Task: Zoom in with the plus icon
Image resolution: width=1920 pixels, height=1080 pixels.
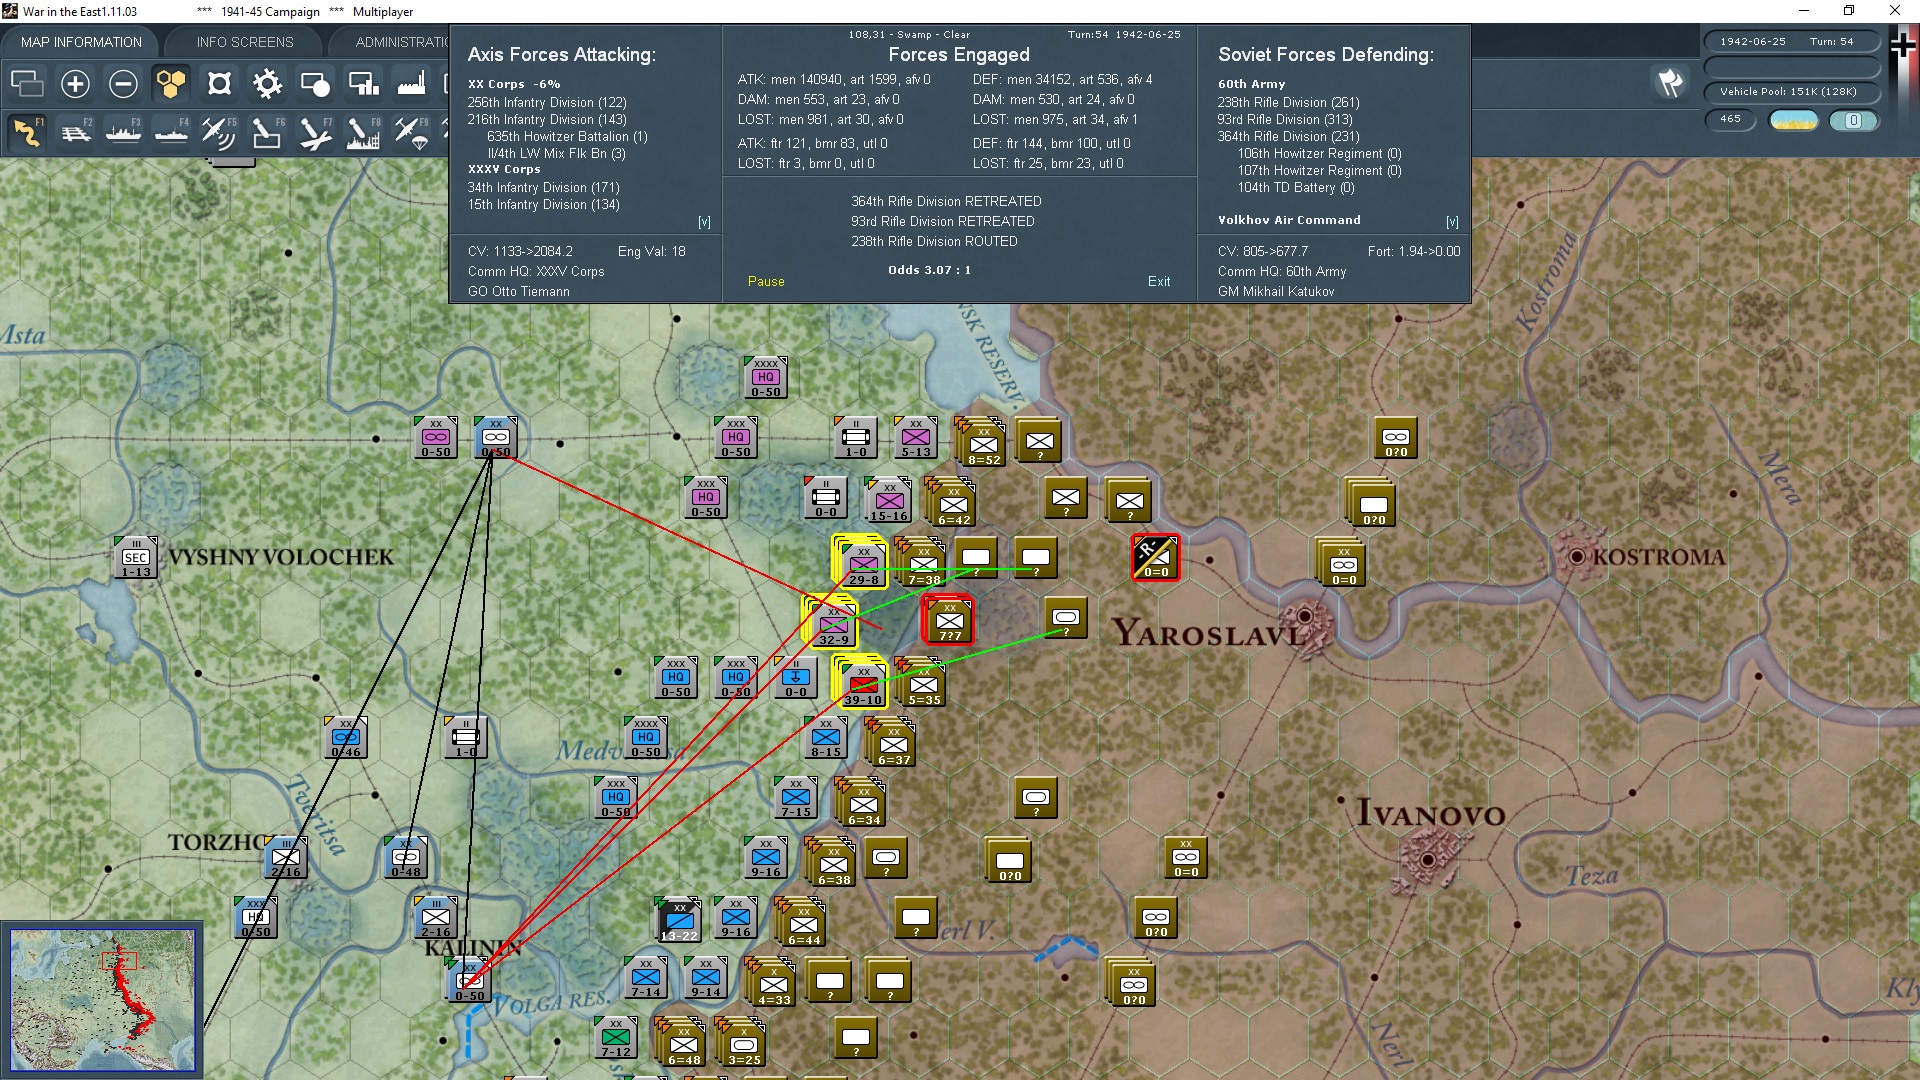Action: [x=75, y=84]
